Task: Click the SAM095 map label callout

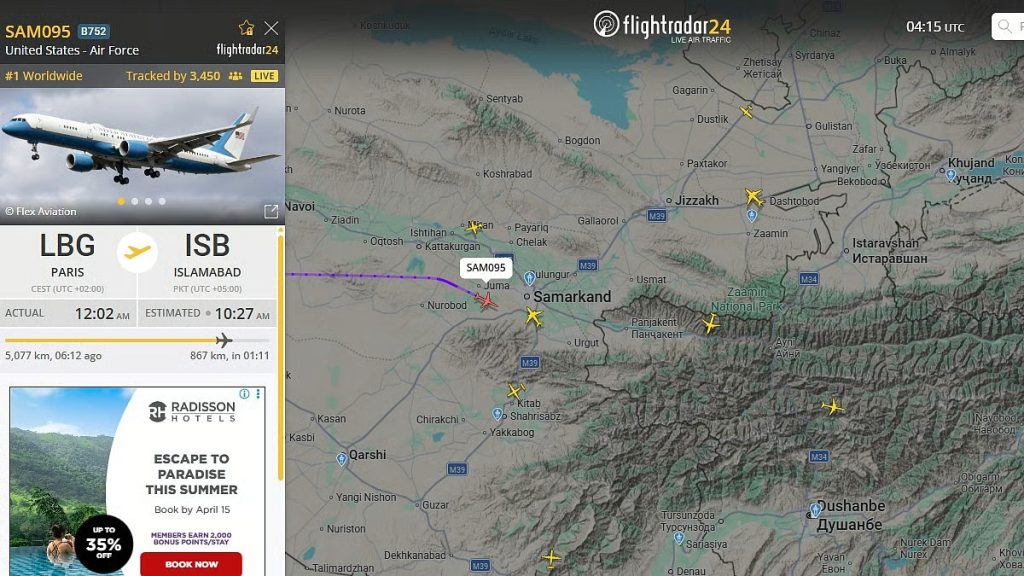Action: coord(486,268)
